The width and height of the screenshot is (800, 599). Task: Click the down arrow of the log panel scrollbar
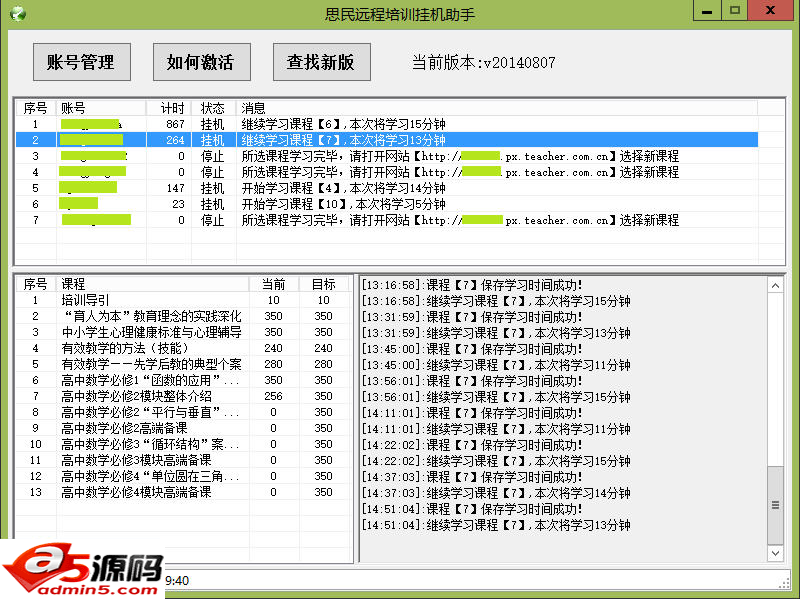click(x=775, y=552)
